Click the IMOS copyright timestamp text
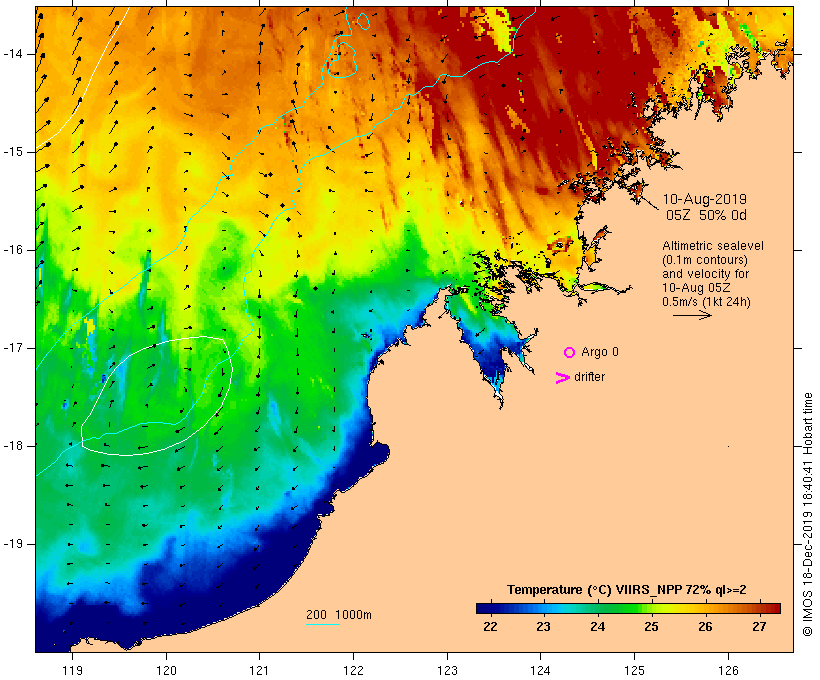This screenshot has width=820, height=680. click(x=808, y=514)
